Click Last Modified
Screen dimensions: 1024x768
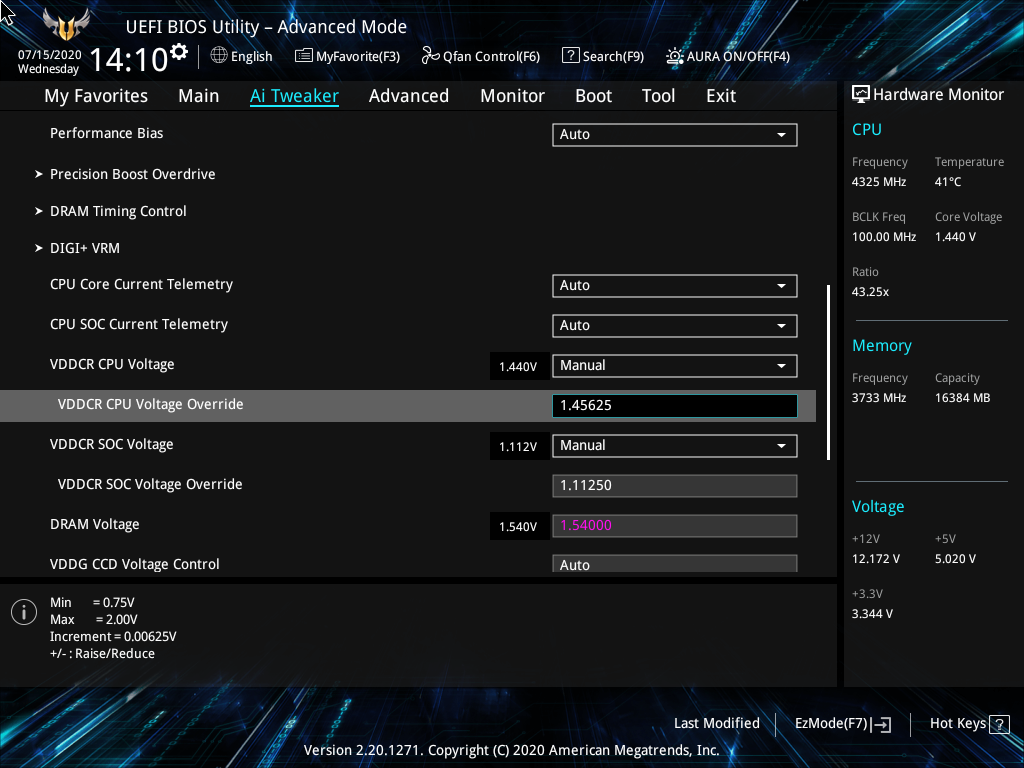coord(716,724)
